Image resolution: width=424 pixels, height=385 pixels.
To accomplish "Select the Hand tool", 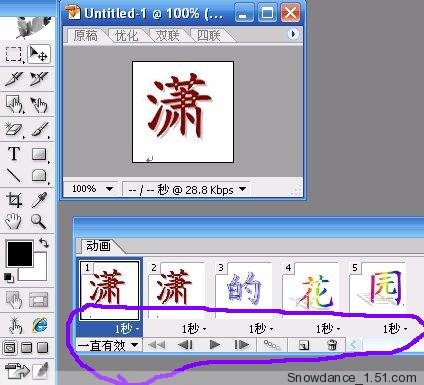I will [13, 221].
